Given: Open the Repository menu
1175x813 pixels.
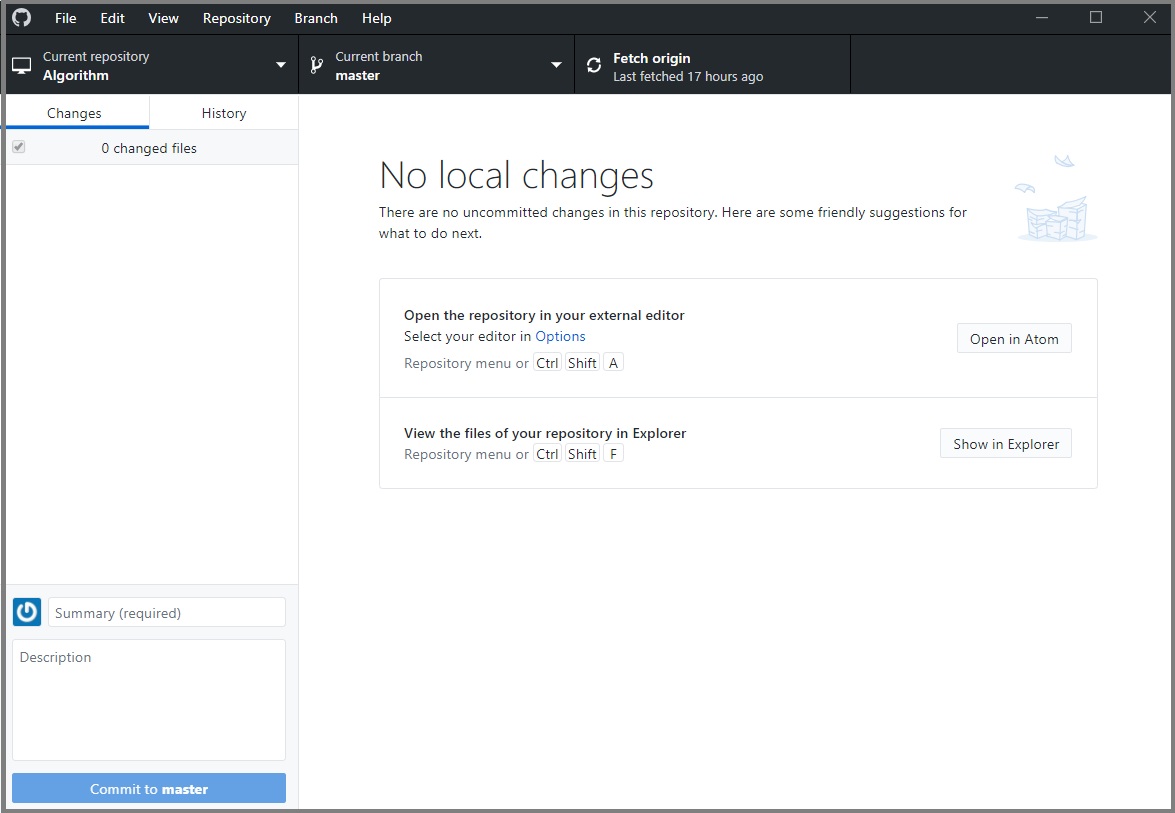Looking at the screenshot, I should pyautogui.click(x=237, y=18).
